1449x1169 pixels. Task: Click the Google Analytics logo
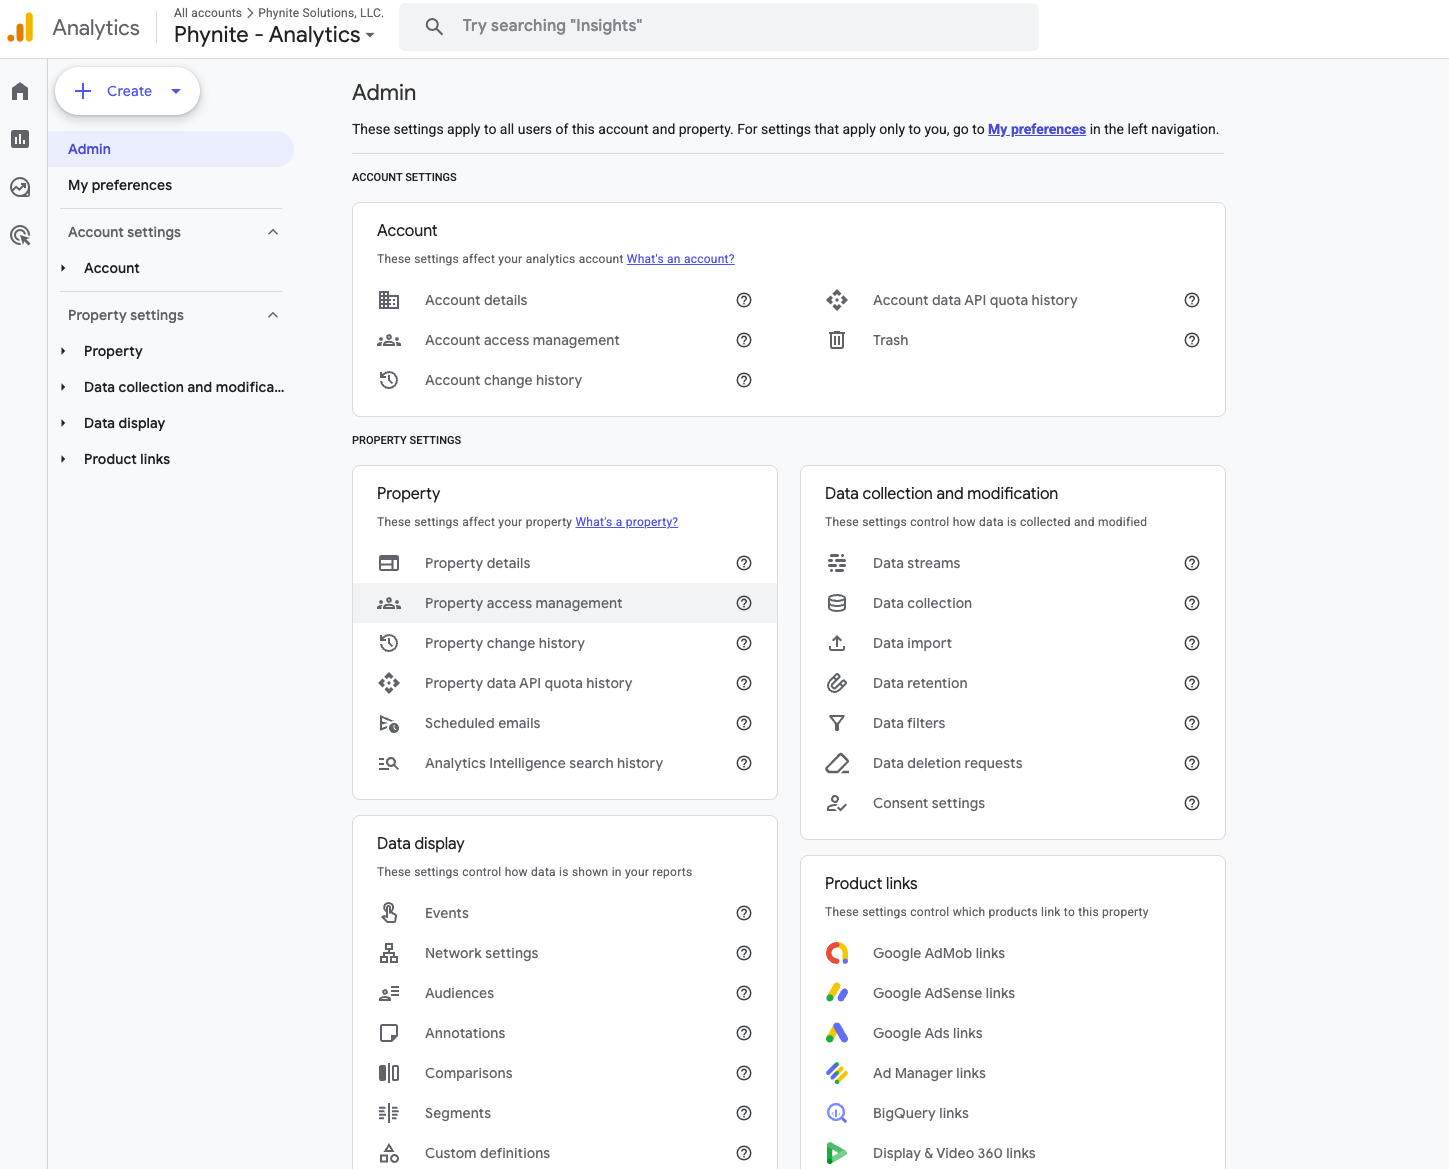pyautogui.click(x=20, y=27)
